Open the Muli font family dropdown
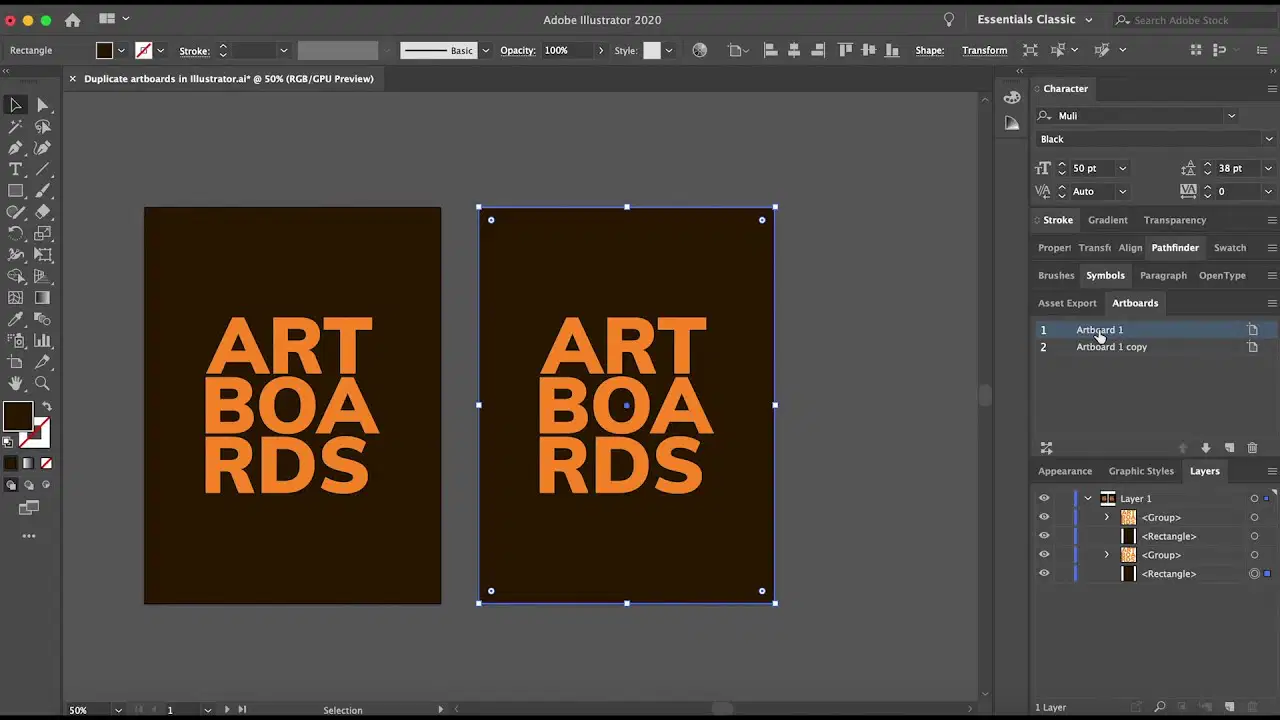 [1231, 116]
